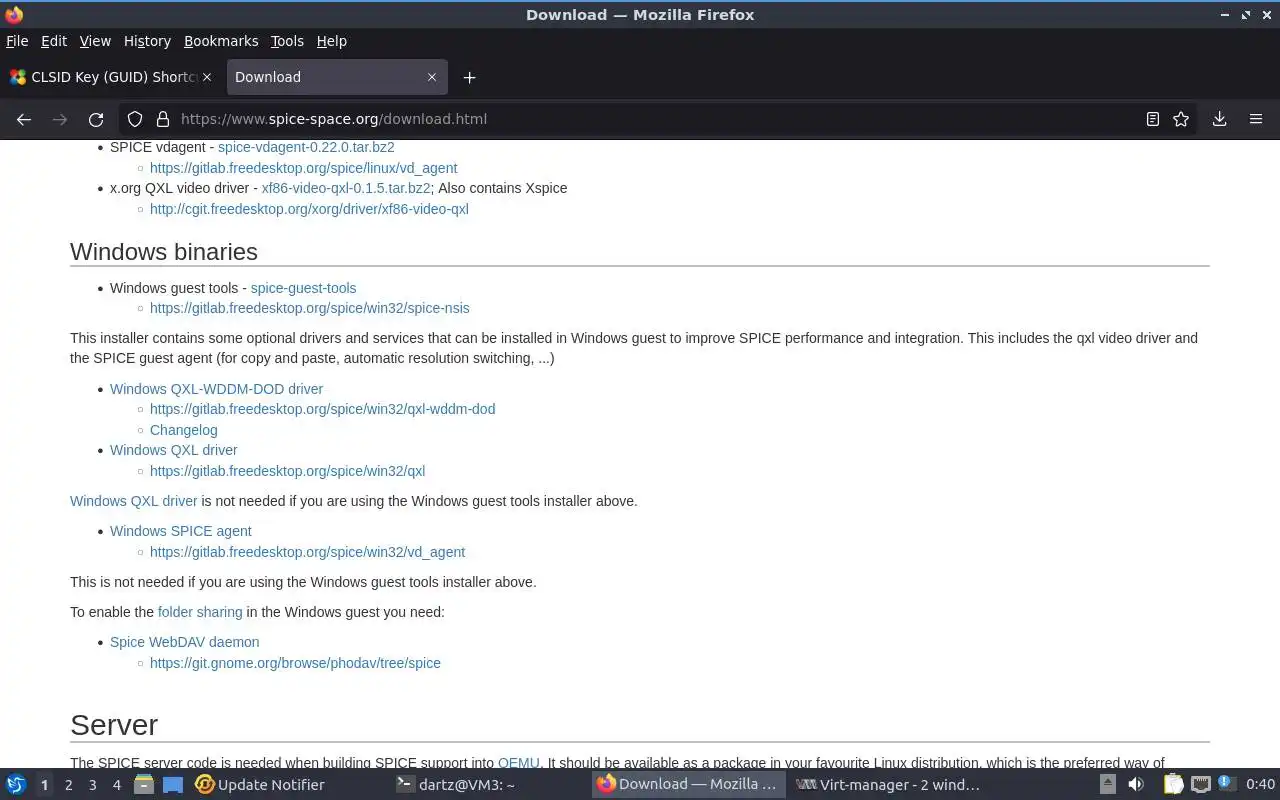The height and width of the screenshot is (800, 1280).
Task: Open the View menu
Action: (x=95, y=41)
